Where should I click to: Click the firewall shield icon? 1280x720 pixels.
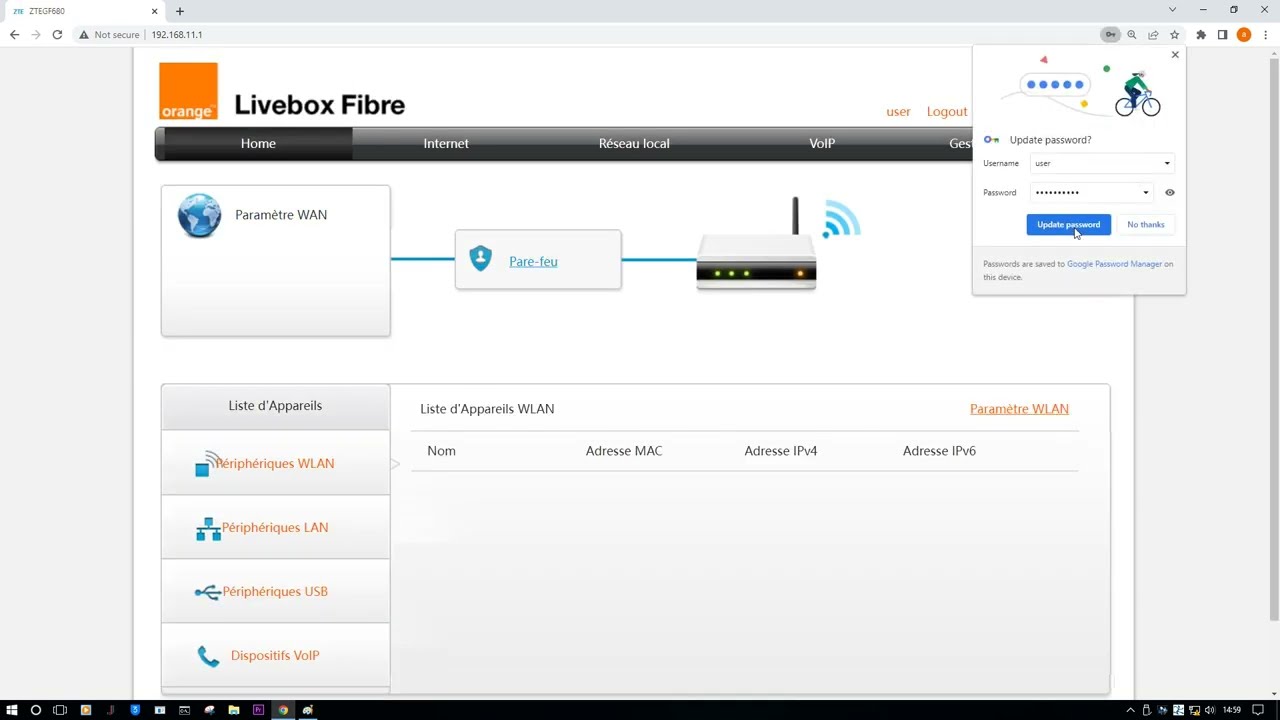coord(481,258)
